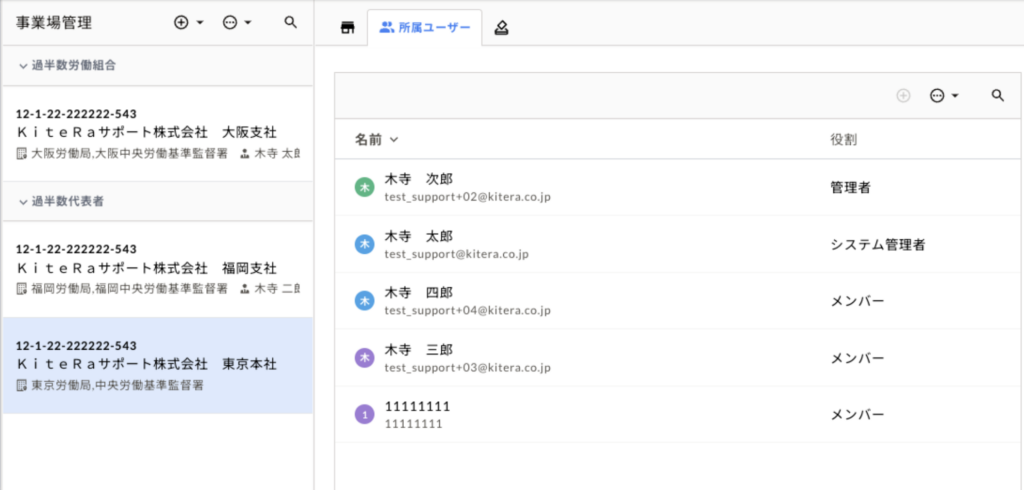Screen dimensions: 1024x490
Task: Sort by the 名前 column header
Action: (376, 140)
